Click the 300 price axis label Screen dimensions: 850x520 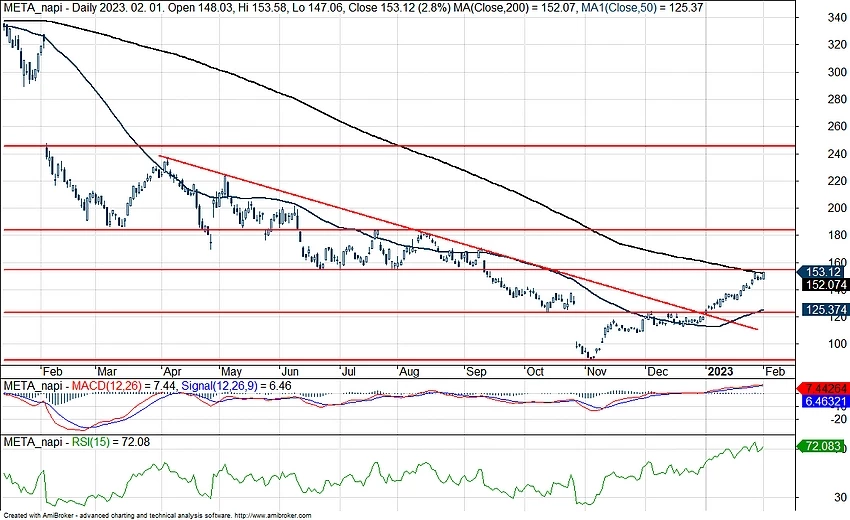tap(836, 72)
